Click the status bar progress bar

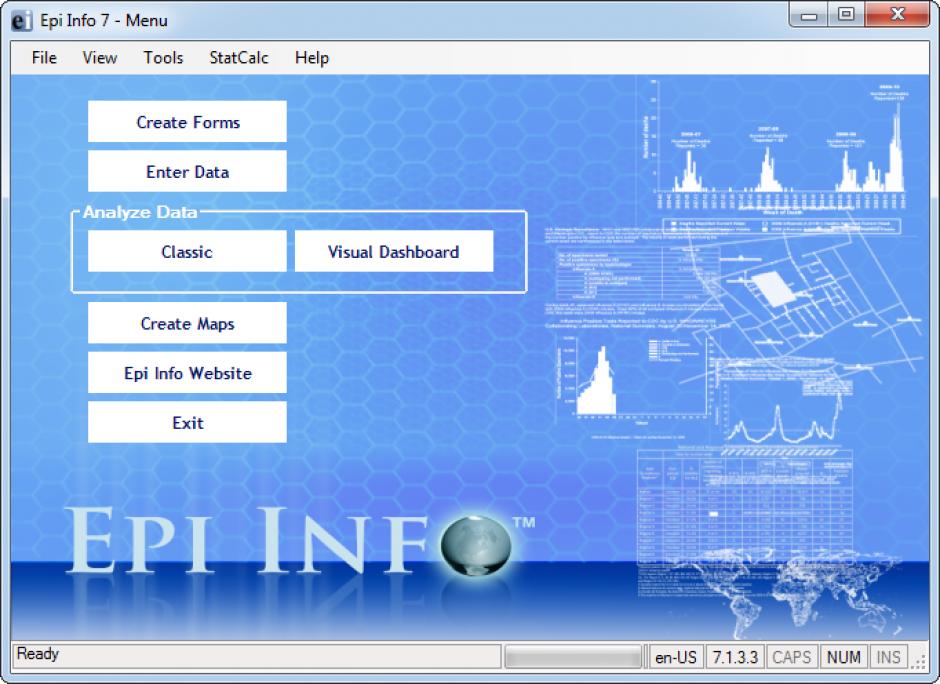tap(573, 657)
